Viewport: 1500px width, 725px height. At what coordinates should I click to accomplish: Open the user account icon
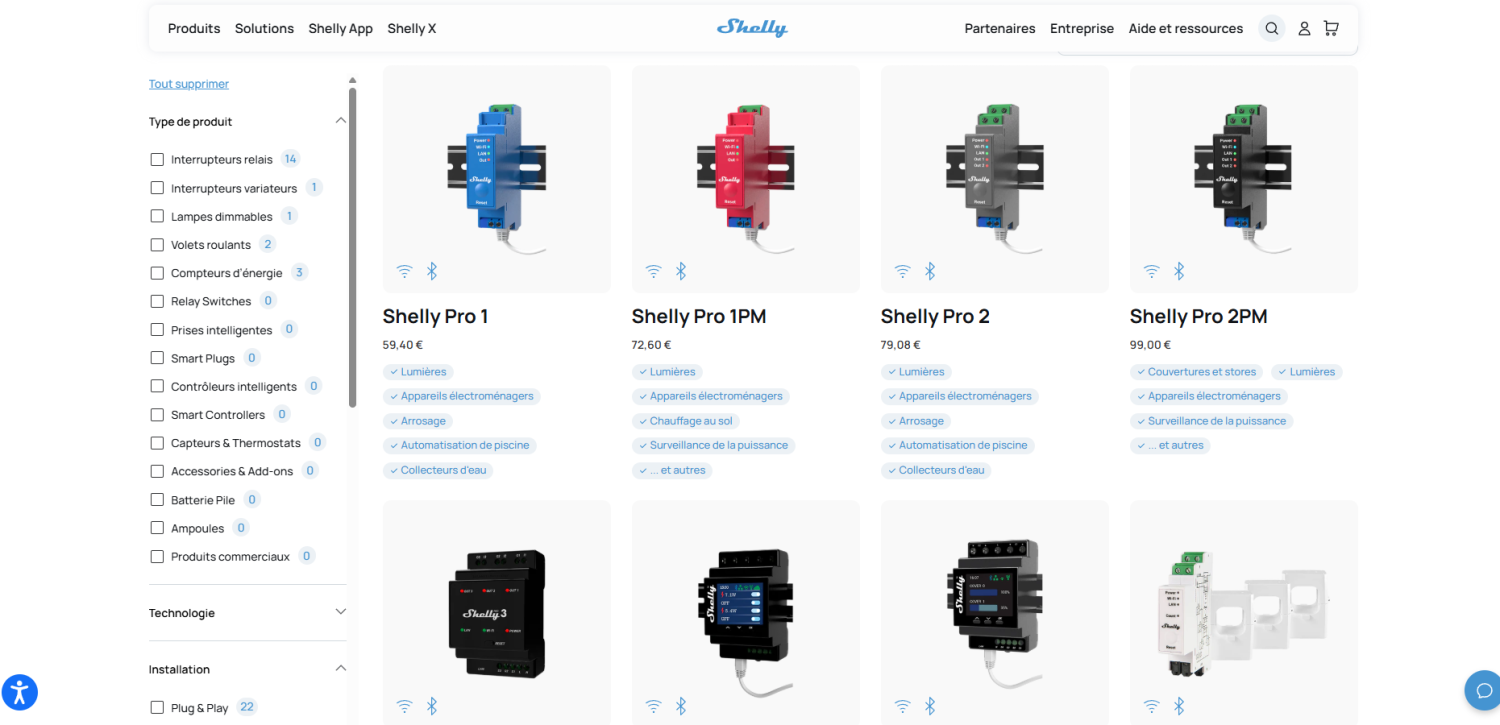coord(1304,29)
